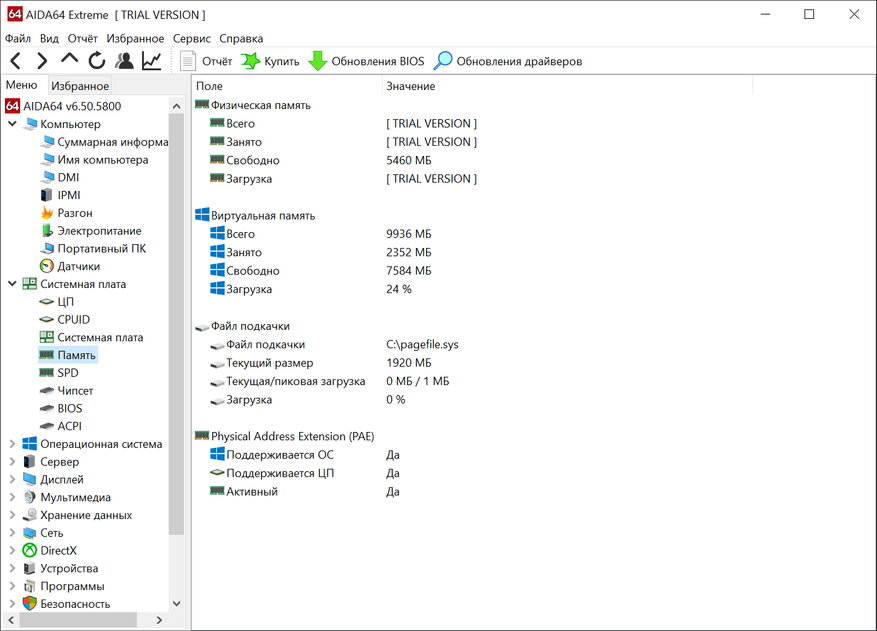Go back with the left arrow icon
877x631 pixels.
(x=16, y=60)
